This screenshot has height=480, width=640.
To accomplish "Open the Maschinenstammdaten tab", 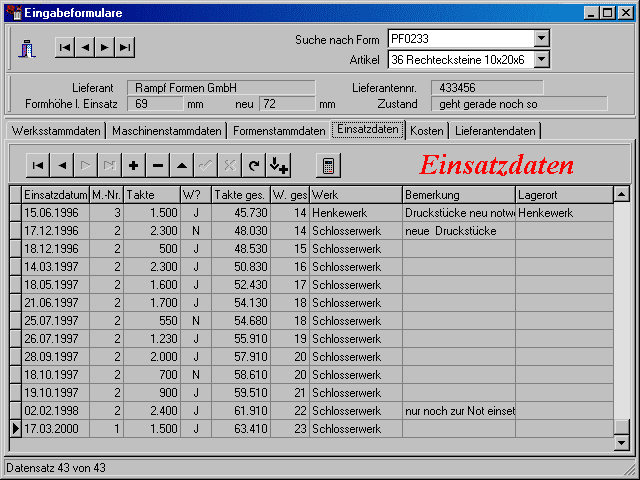I will pos(166,131).
